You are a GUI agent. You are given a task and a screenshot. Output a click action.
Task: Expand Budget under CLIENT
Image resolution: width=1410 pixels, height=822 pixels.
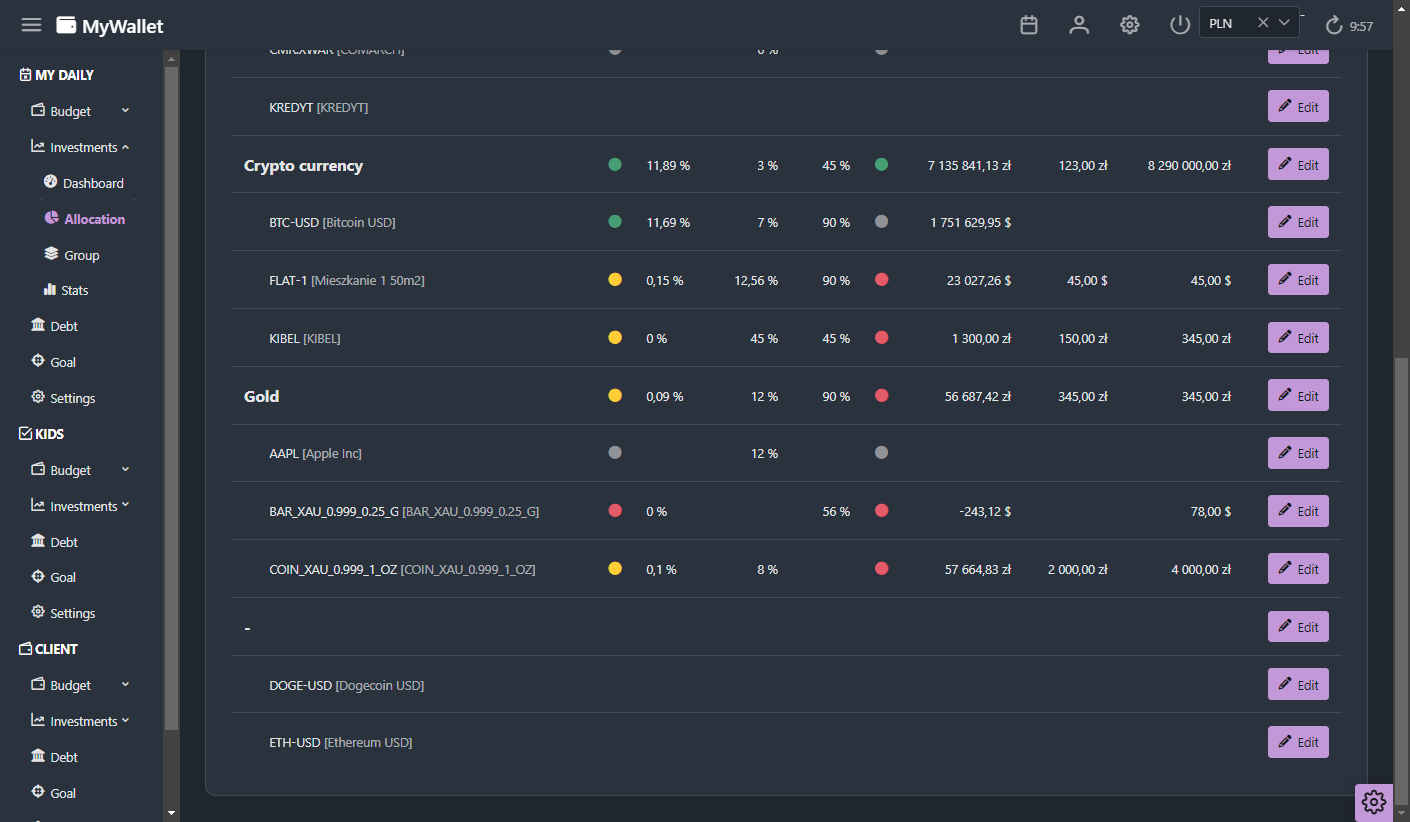(81, 685)
